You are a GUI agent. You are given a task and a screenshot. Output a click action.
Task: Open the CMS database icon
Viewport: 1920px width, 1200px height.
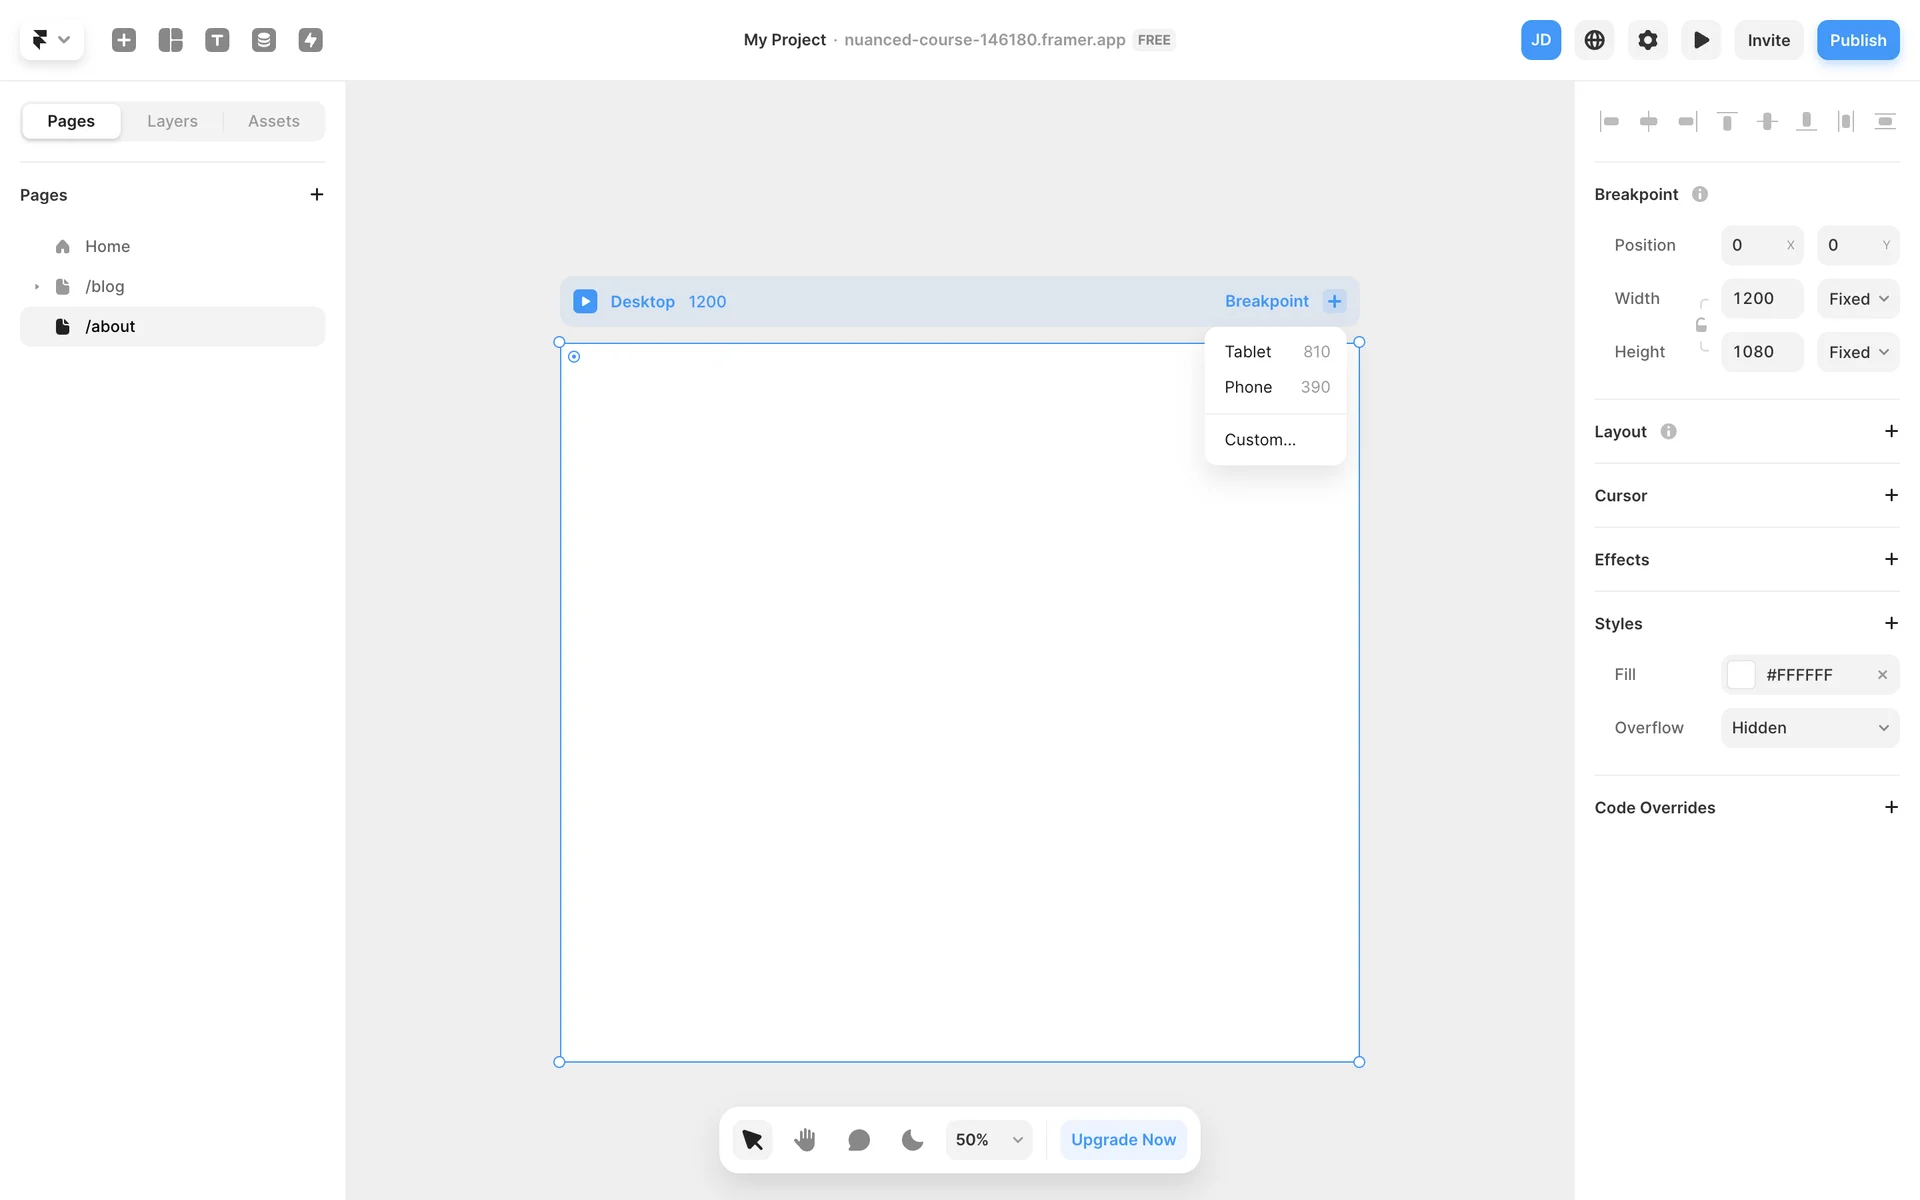pos(264,40)
